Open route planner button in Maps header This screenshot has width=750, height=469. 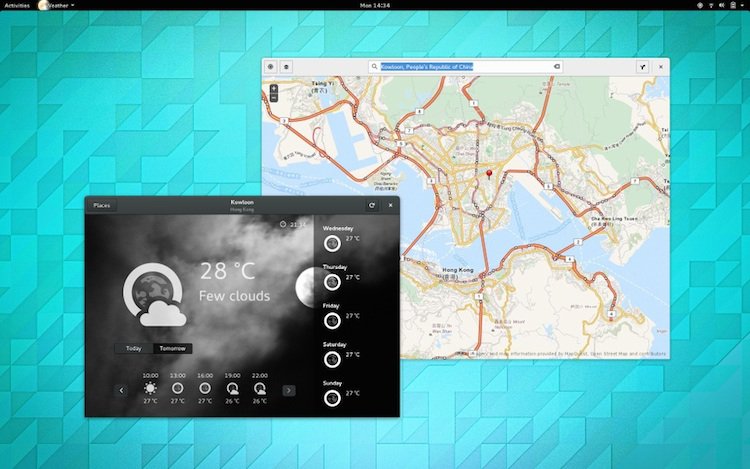[642, 67]
